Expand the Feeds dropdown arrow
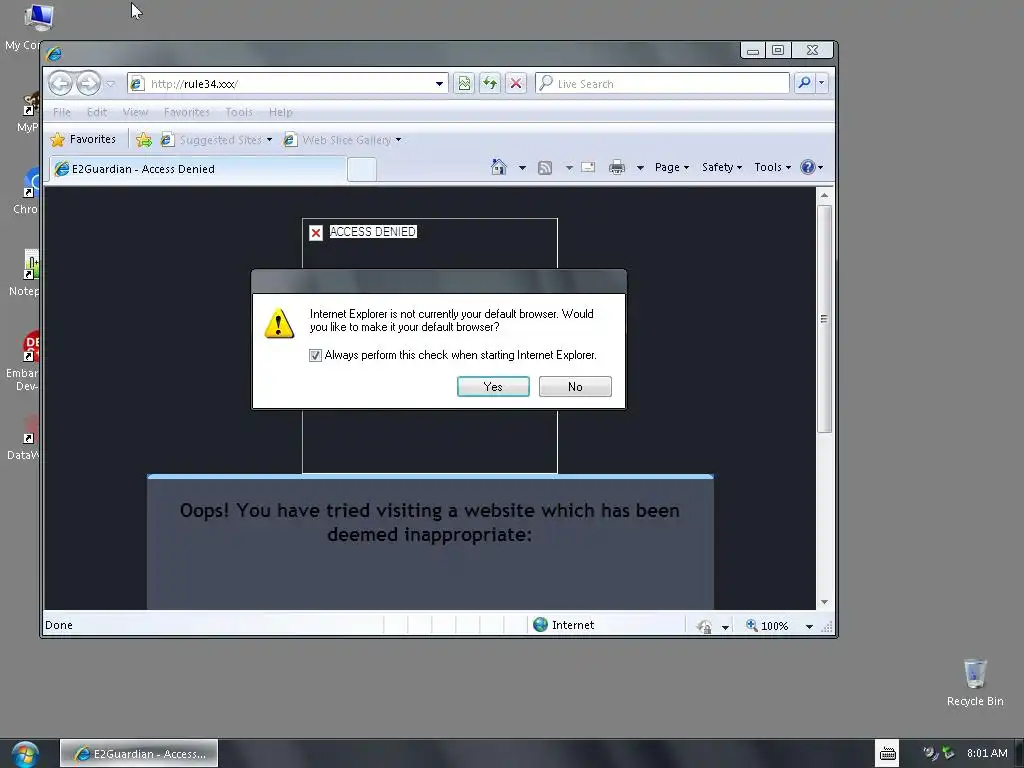 (569, 168)
